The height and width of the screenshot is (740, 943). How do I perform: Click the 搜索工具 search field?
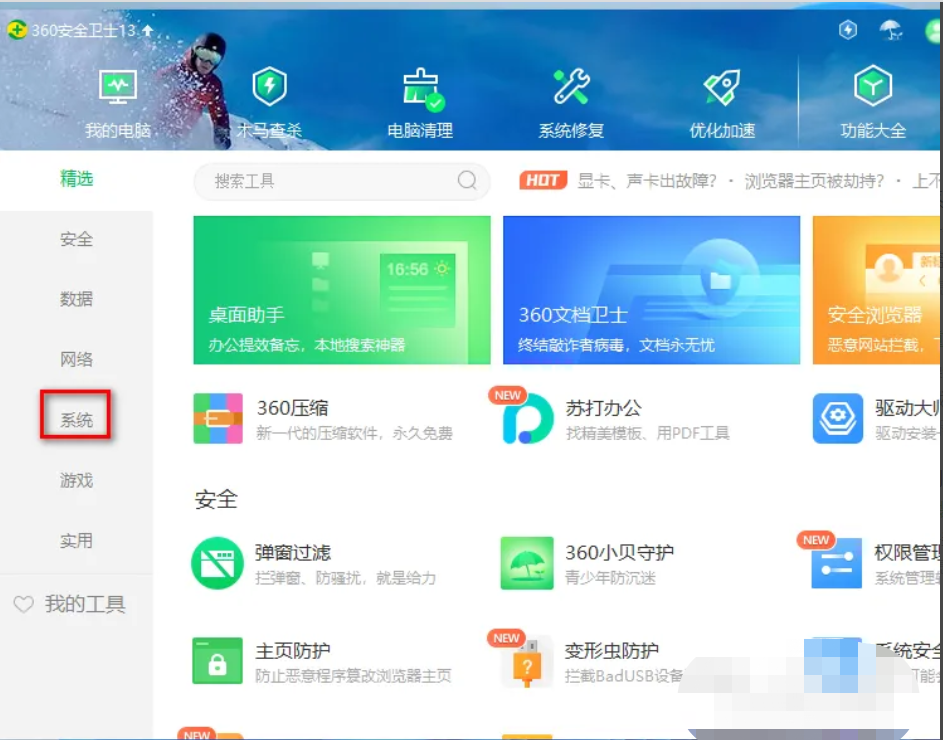click(x=342, y=180)
